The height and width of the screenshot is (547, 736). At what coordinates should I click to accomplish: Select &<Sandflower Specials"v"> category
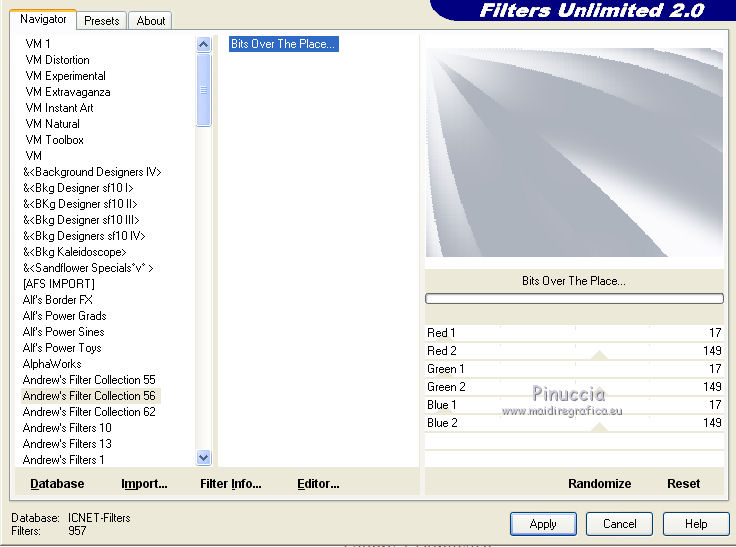tap(88, 268)
